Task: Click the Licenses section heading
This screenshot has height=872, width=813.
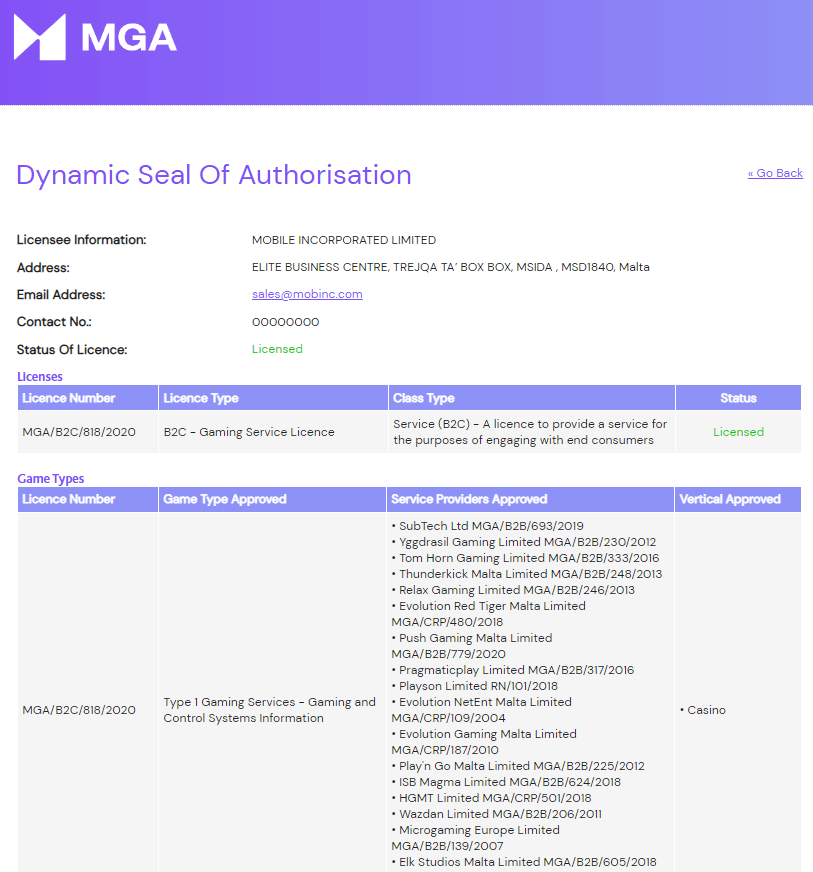Action: [40, 376]
